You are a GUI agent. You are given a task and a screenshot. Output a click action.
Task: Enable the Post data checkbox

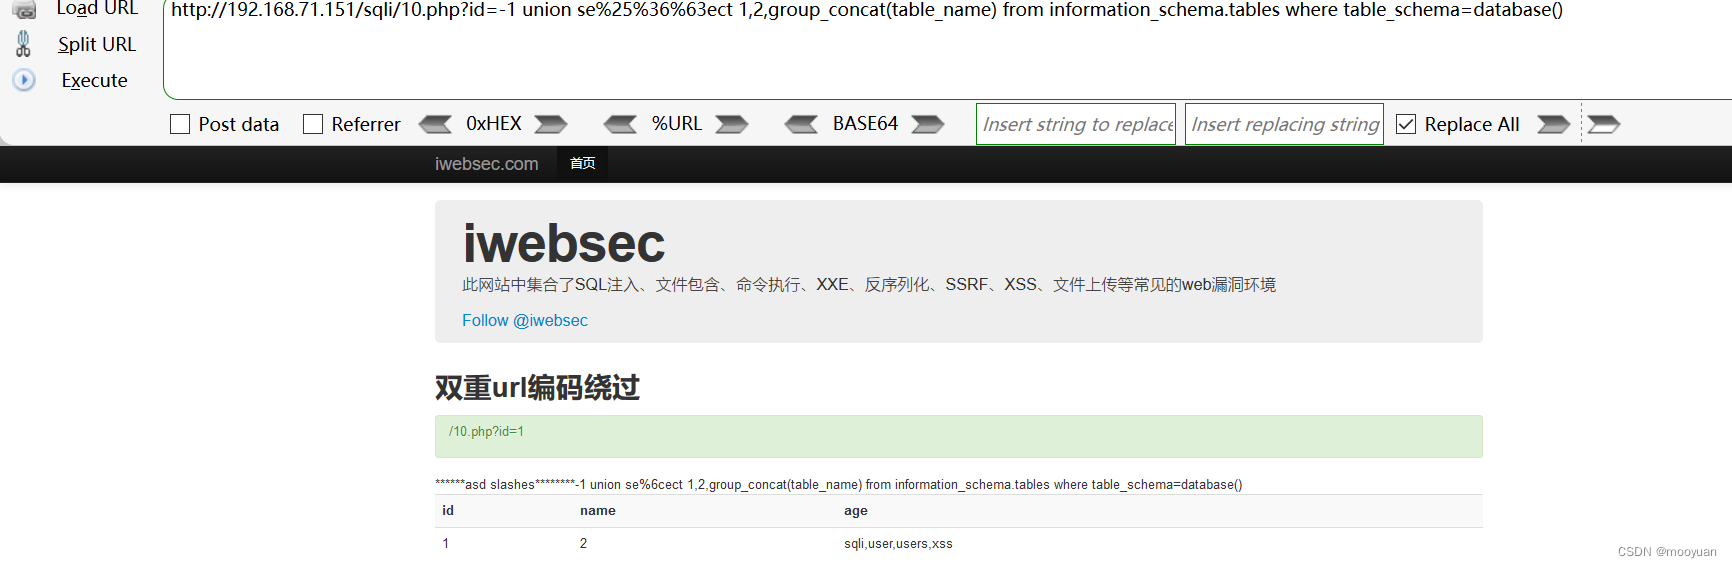point(180,124)
